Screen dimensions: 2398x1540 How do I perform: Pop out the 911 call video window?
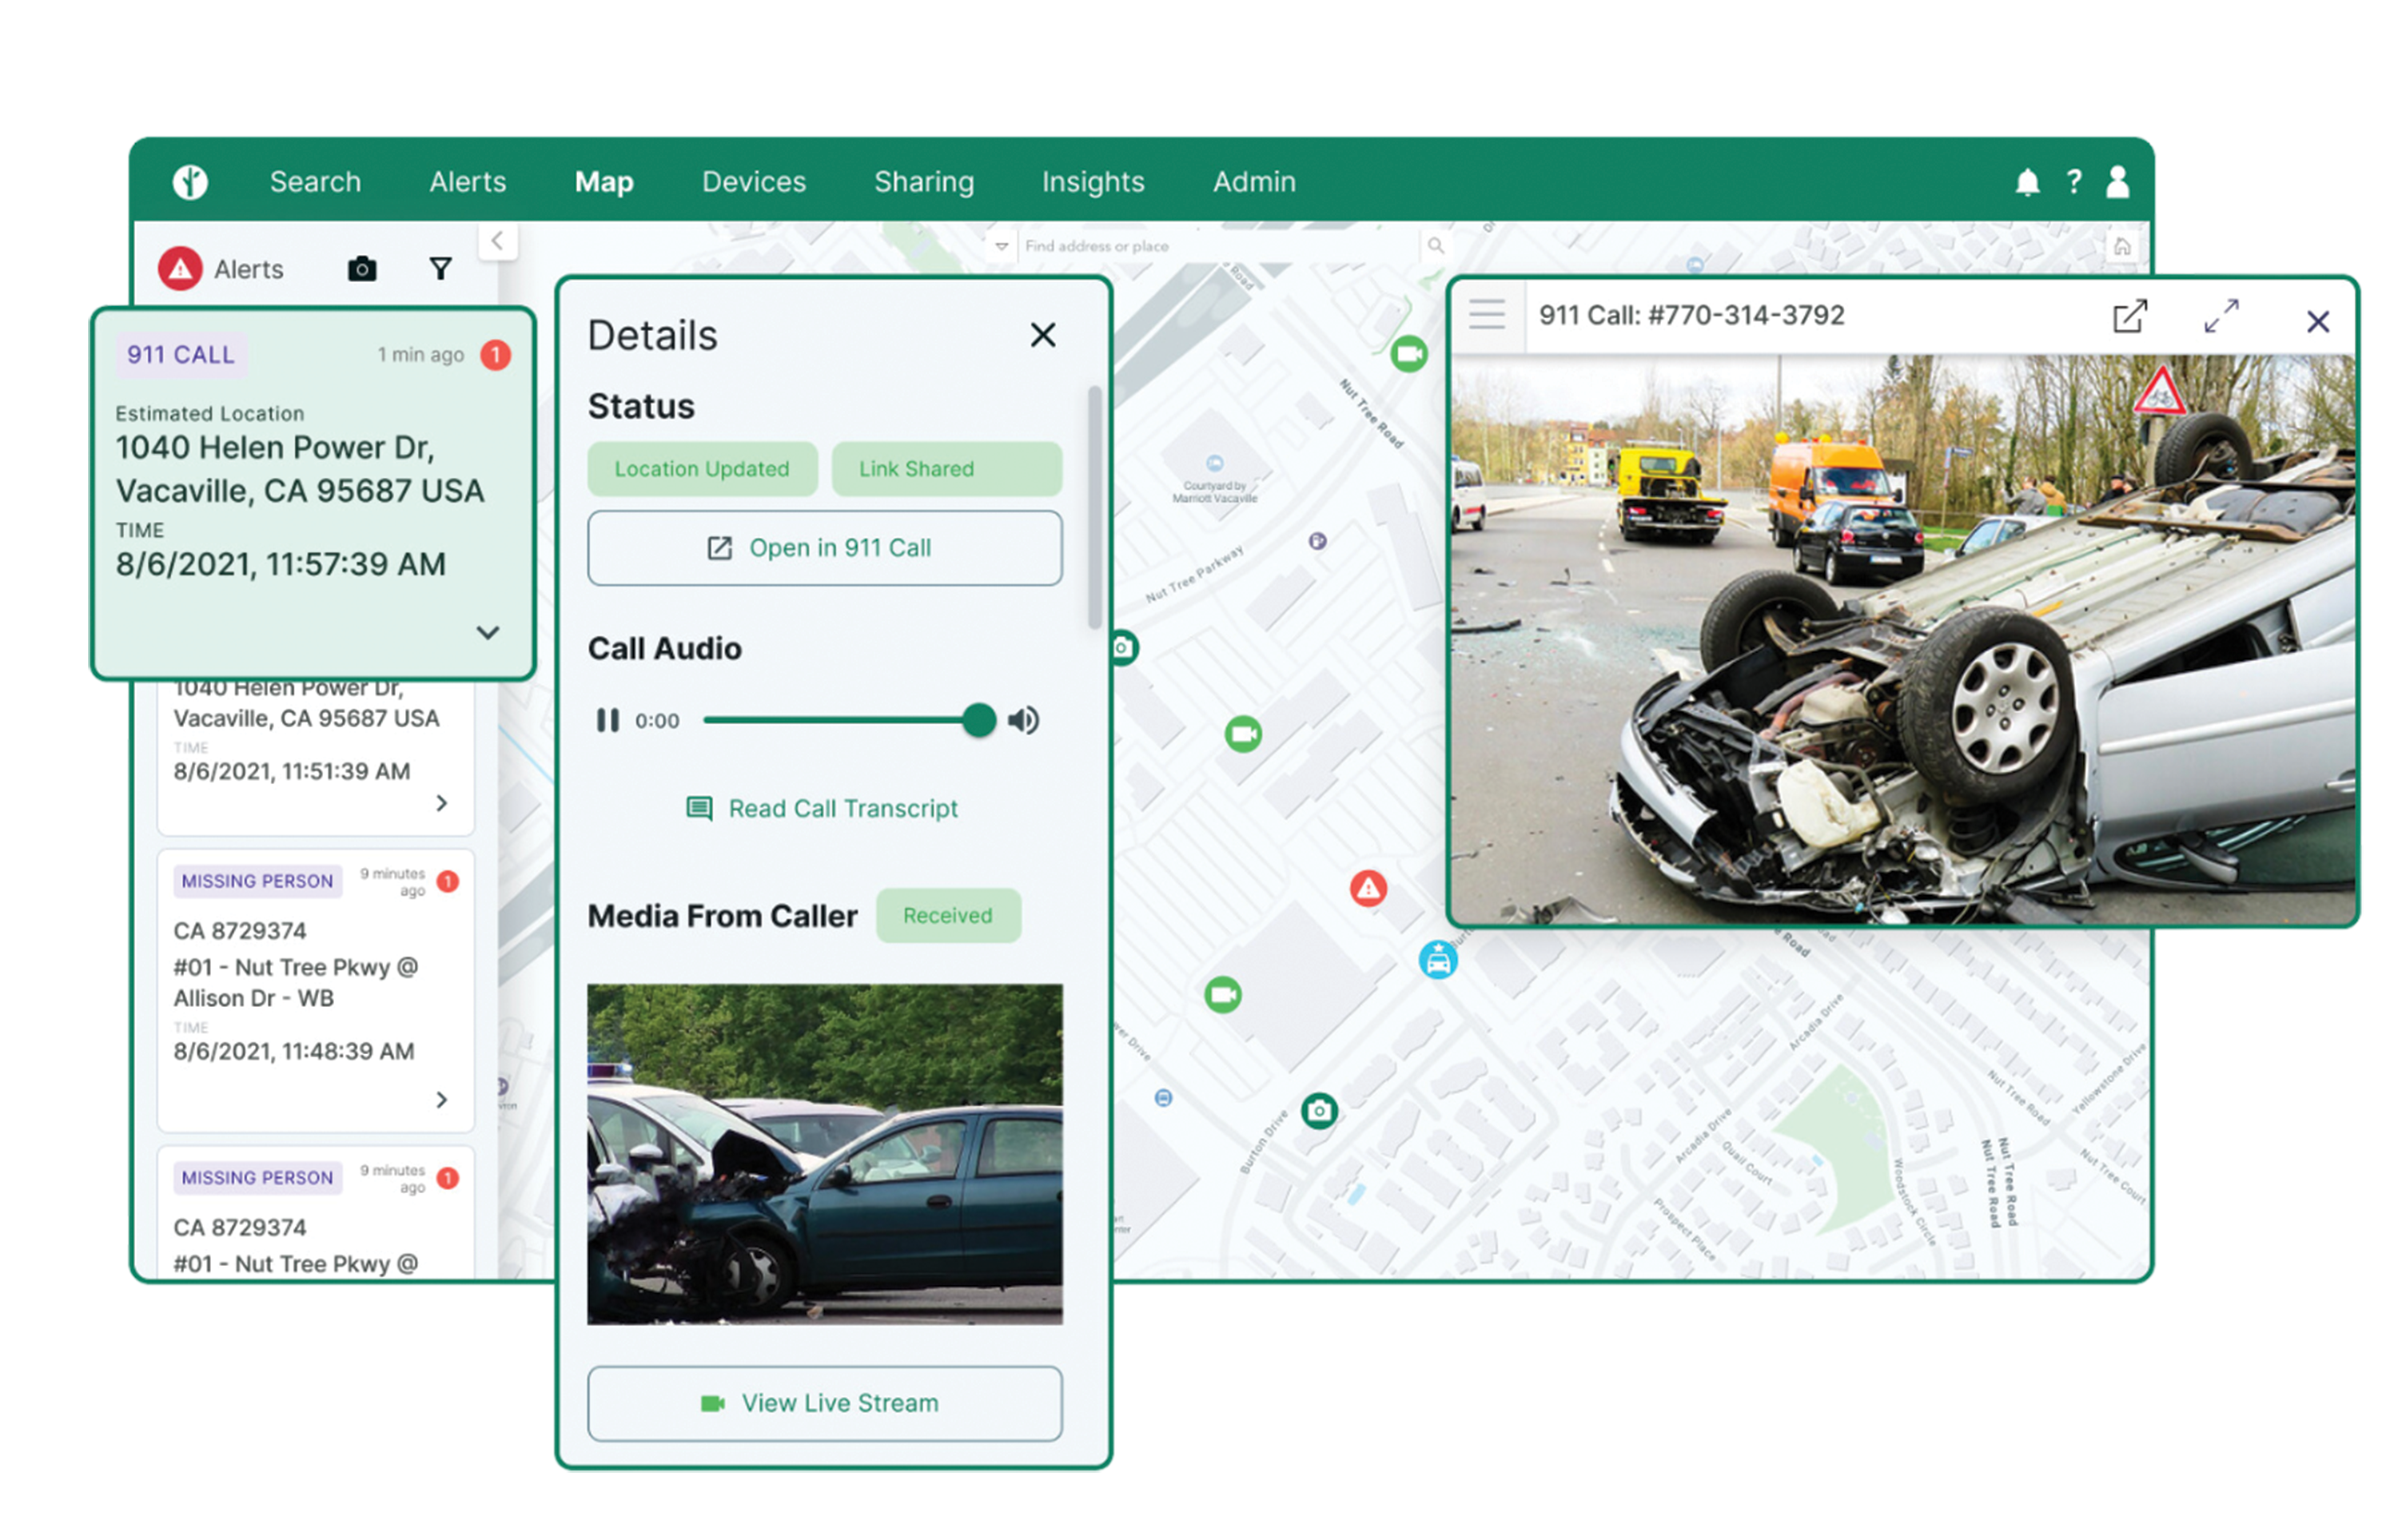[x=2129, y=317]
